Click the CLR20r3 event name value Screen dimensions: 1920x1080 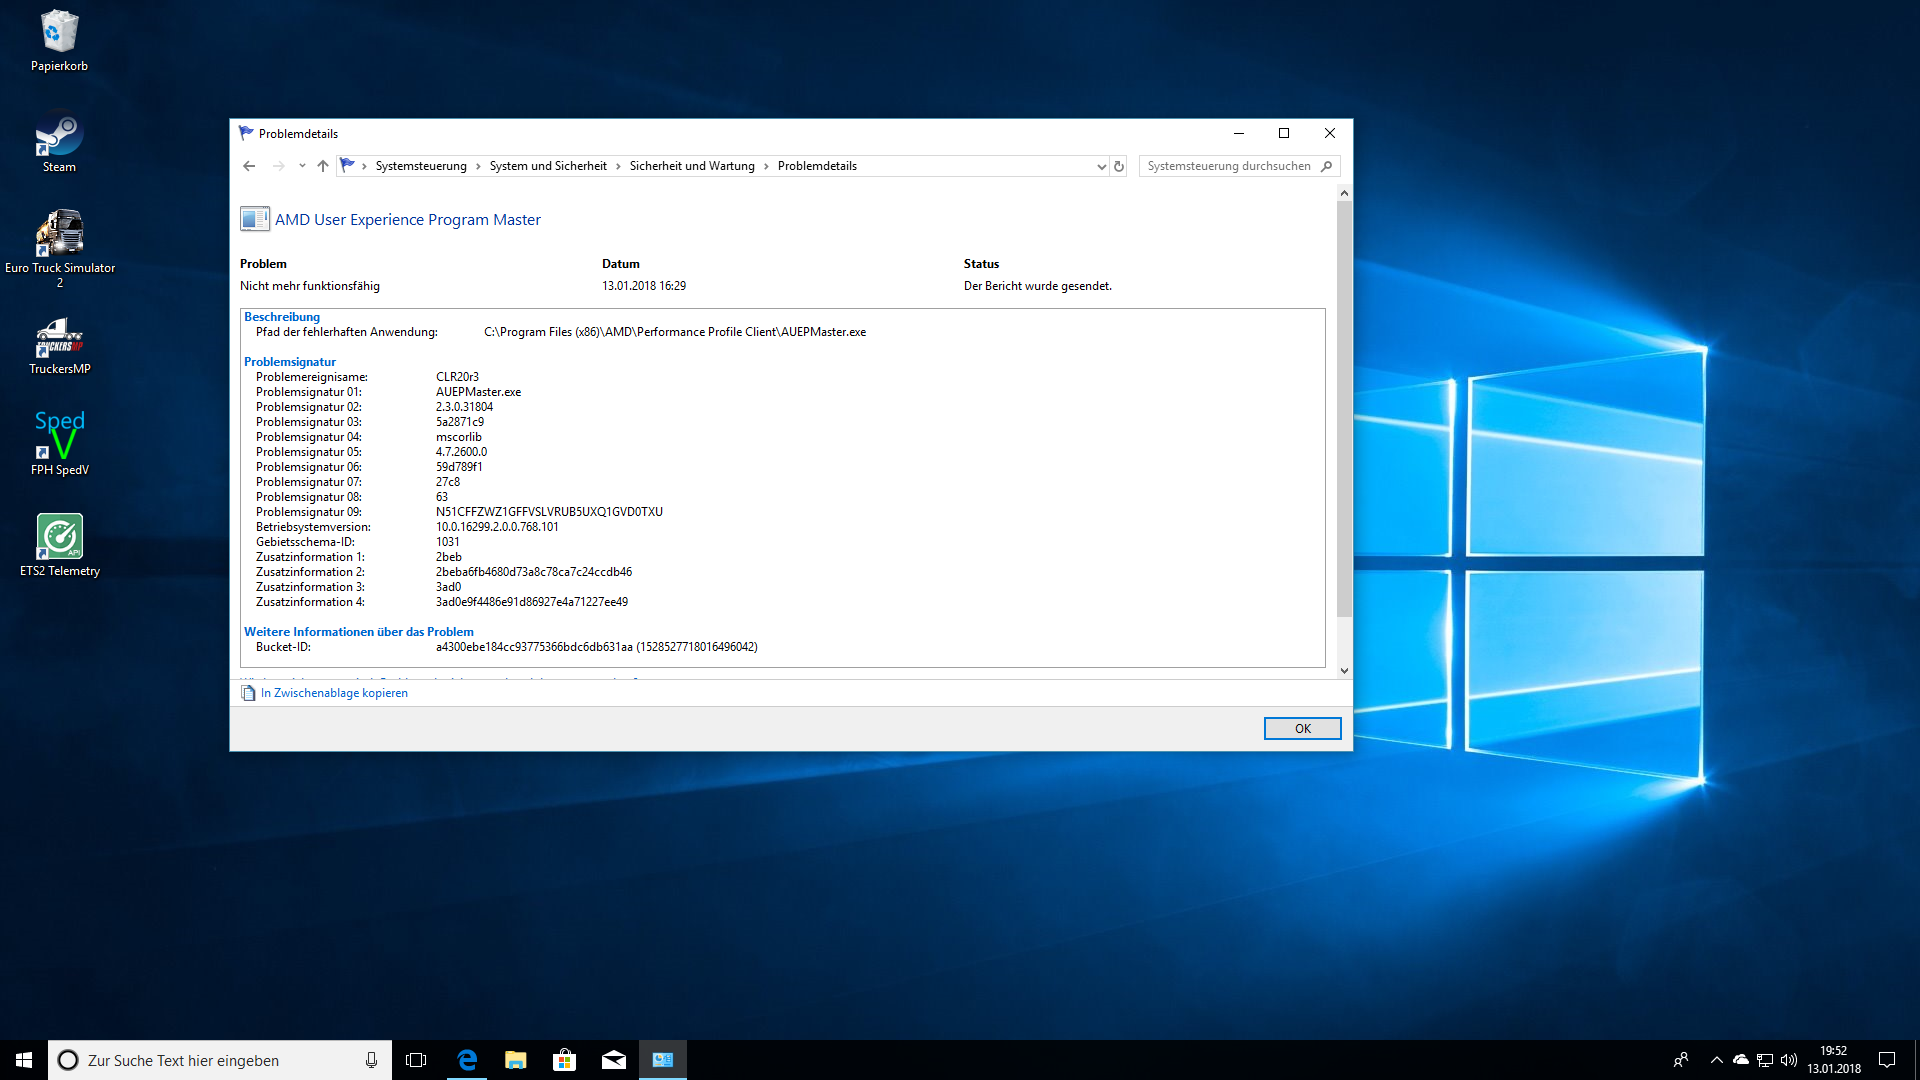pyautogui.click(x=457, y=377)
